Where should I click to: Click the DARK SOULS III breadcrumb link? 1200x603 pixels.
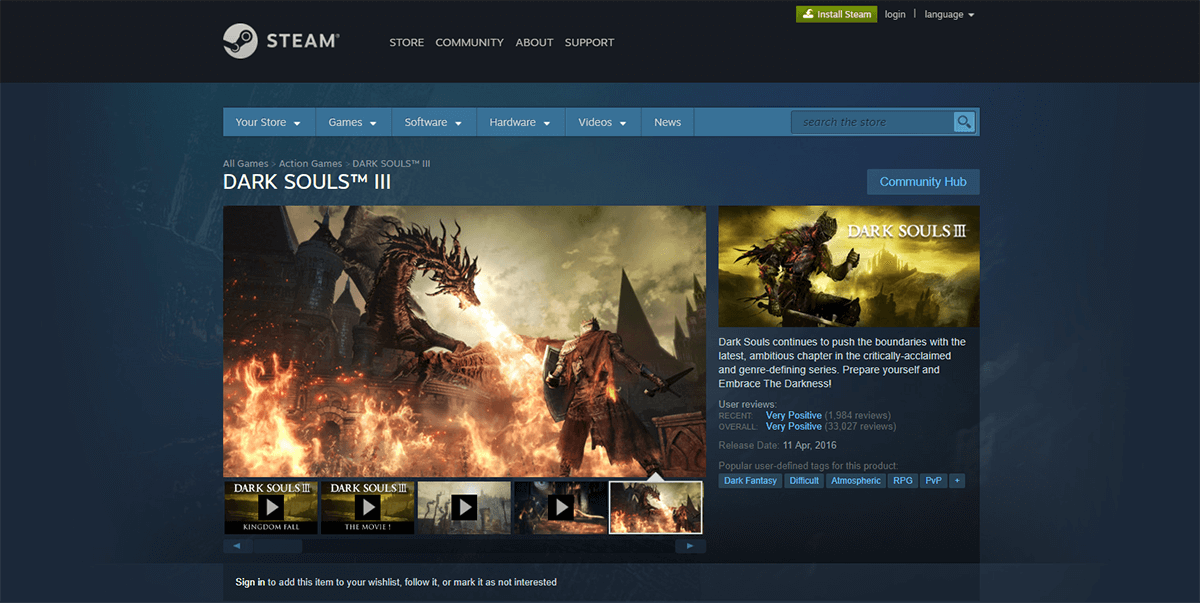tap(391, 163)
